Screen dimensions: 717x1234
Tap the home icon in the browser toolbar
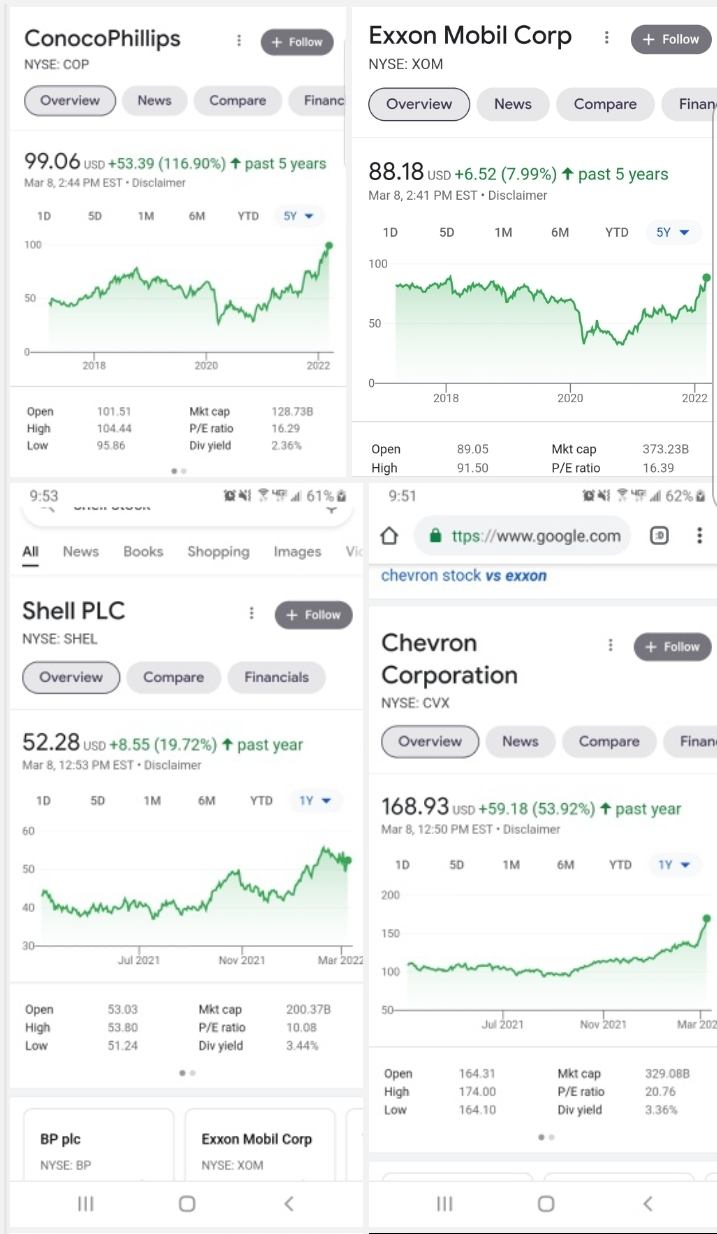point(389,536)
